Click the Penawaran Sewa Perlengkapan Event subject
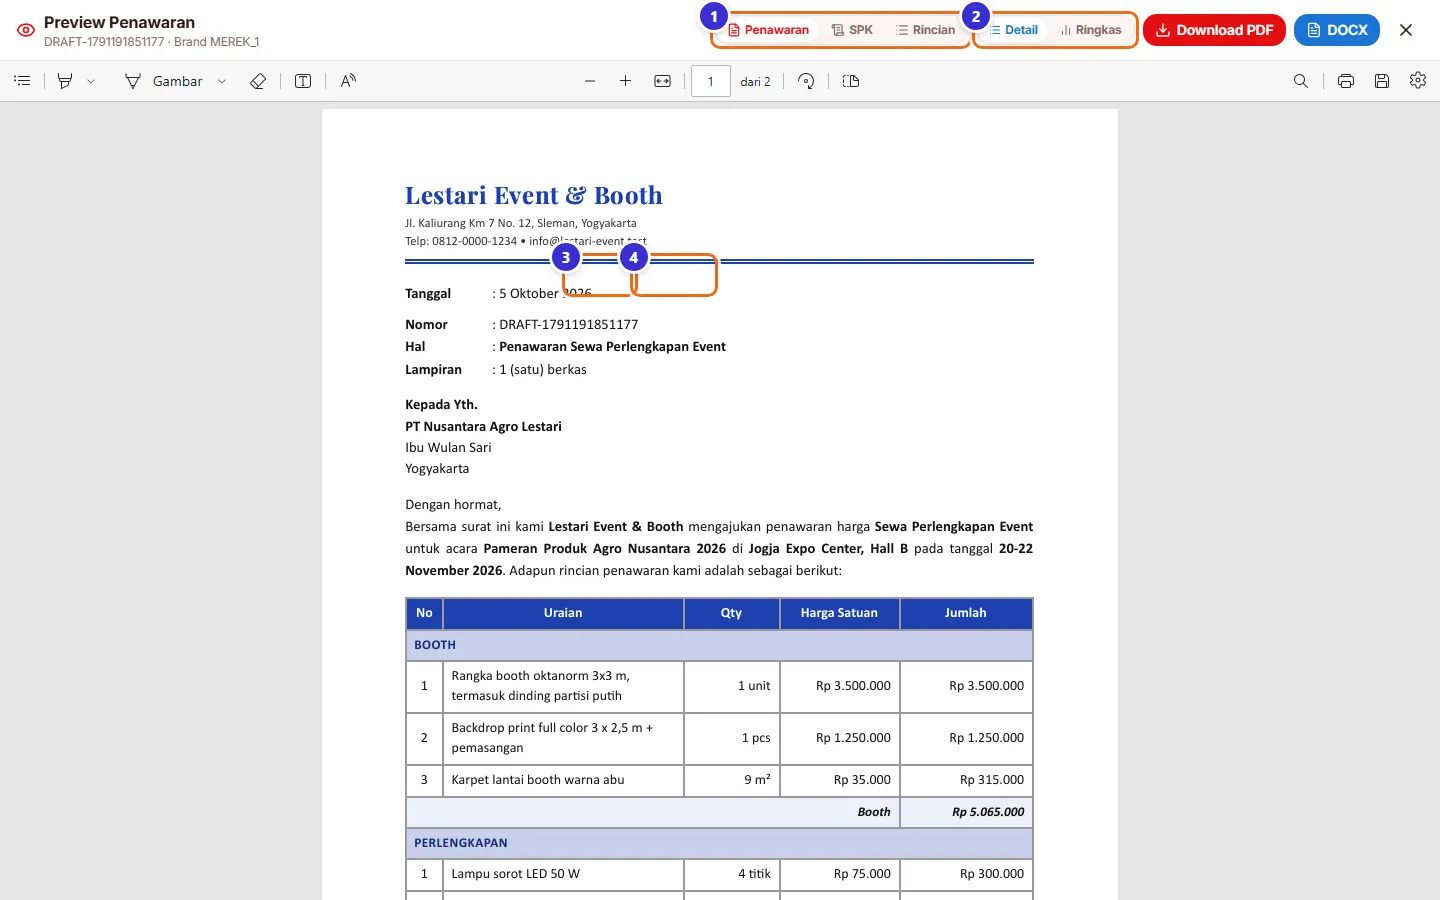 (x=612, y=347)
